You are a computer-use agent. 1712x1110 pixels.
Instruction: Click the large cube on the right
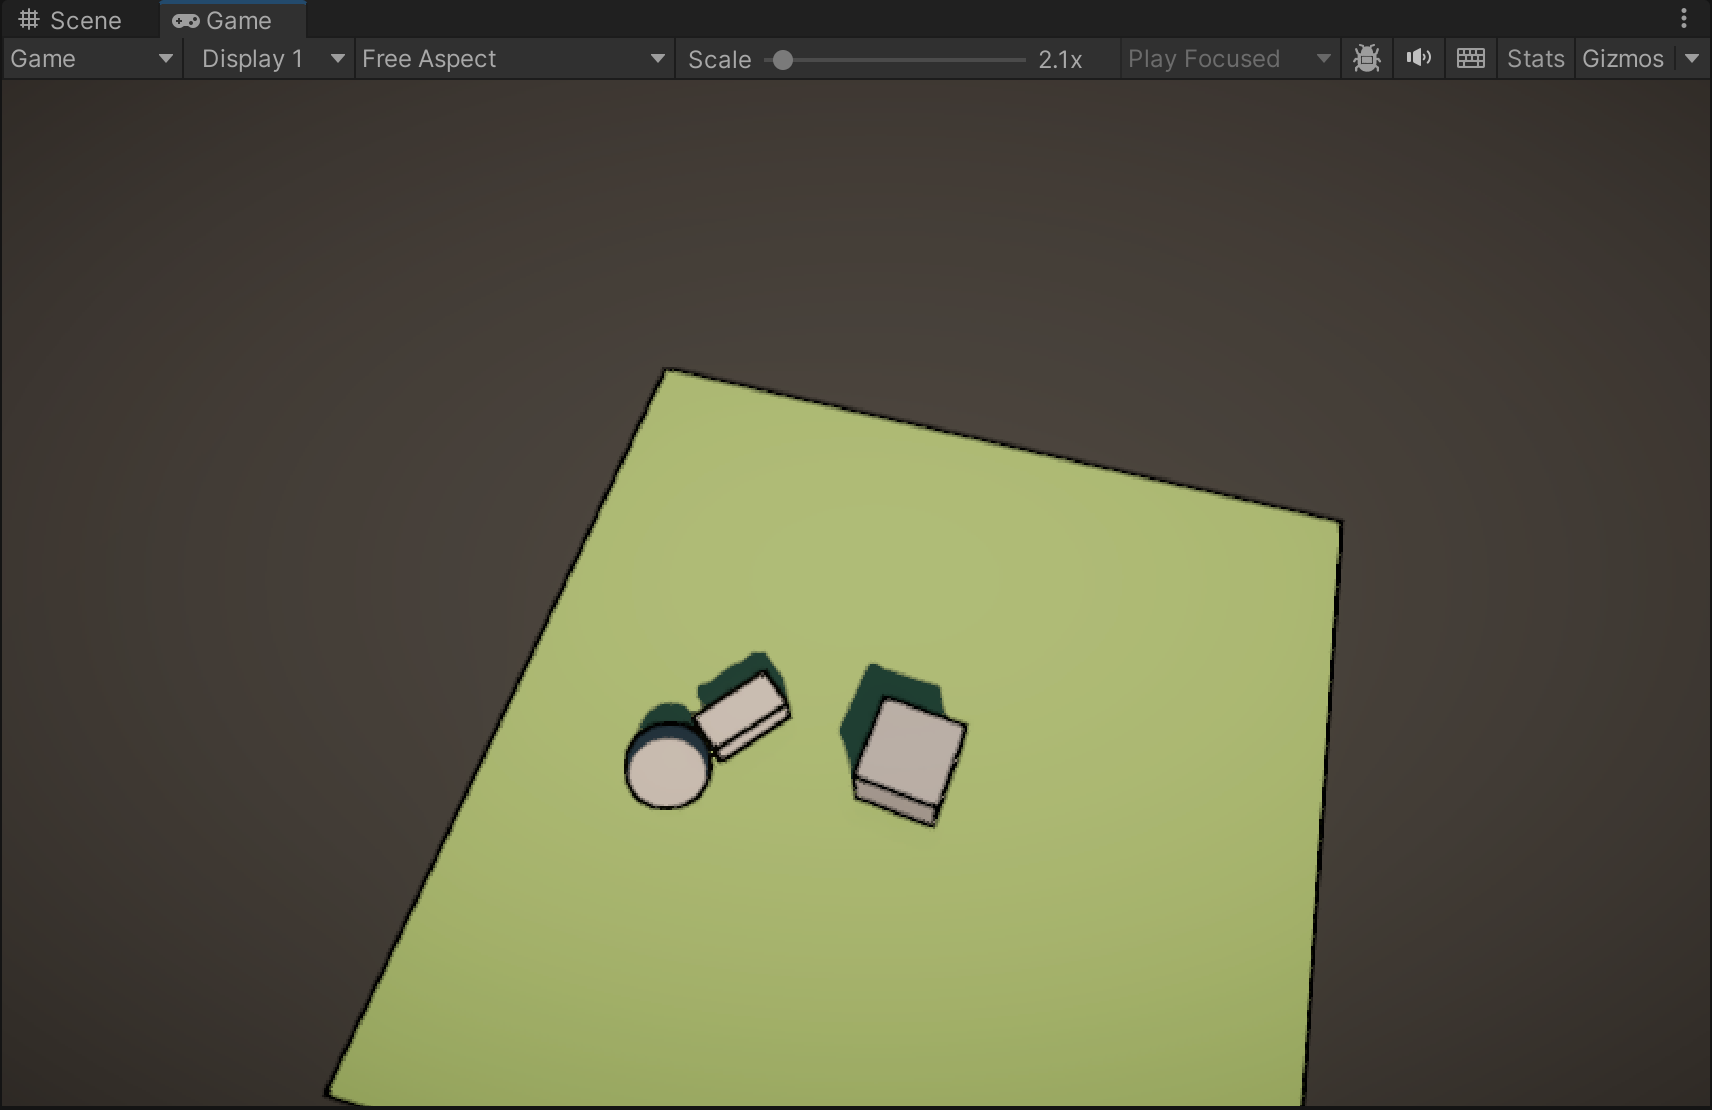910,752
